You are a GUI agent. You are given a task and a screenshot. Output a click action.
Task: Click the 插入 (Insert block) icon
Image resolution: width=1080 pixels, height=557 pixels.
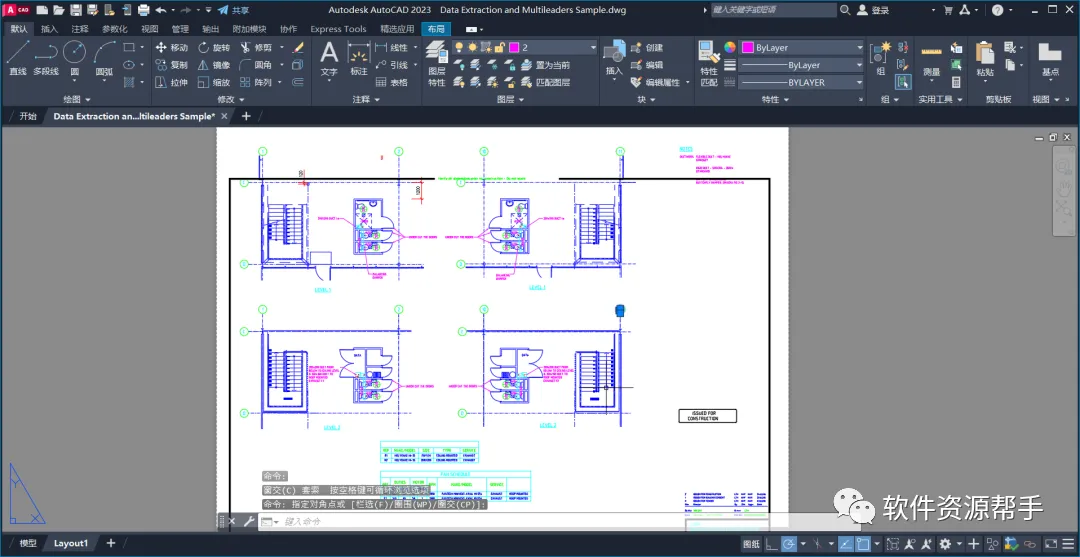pos(614,58)
